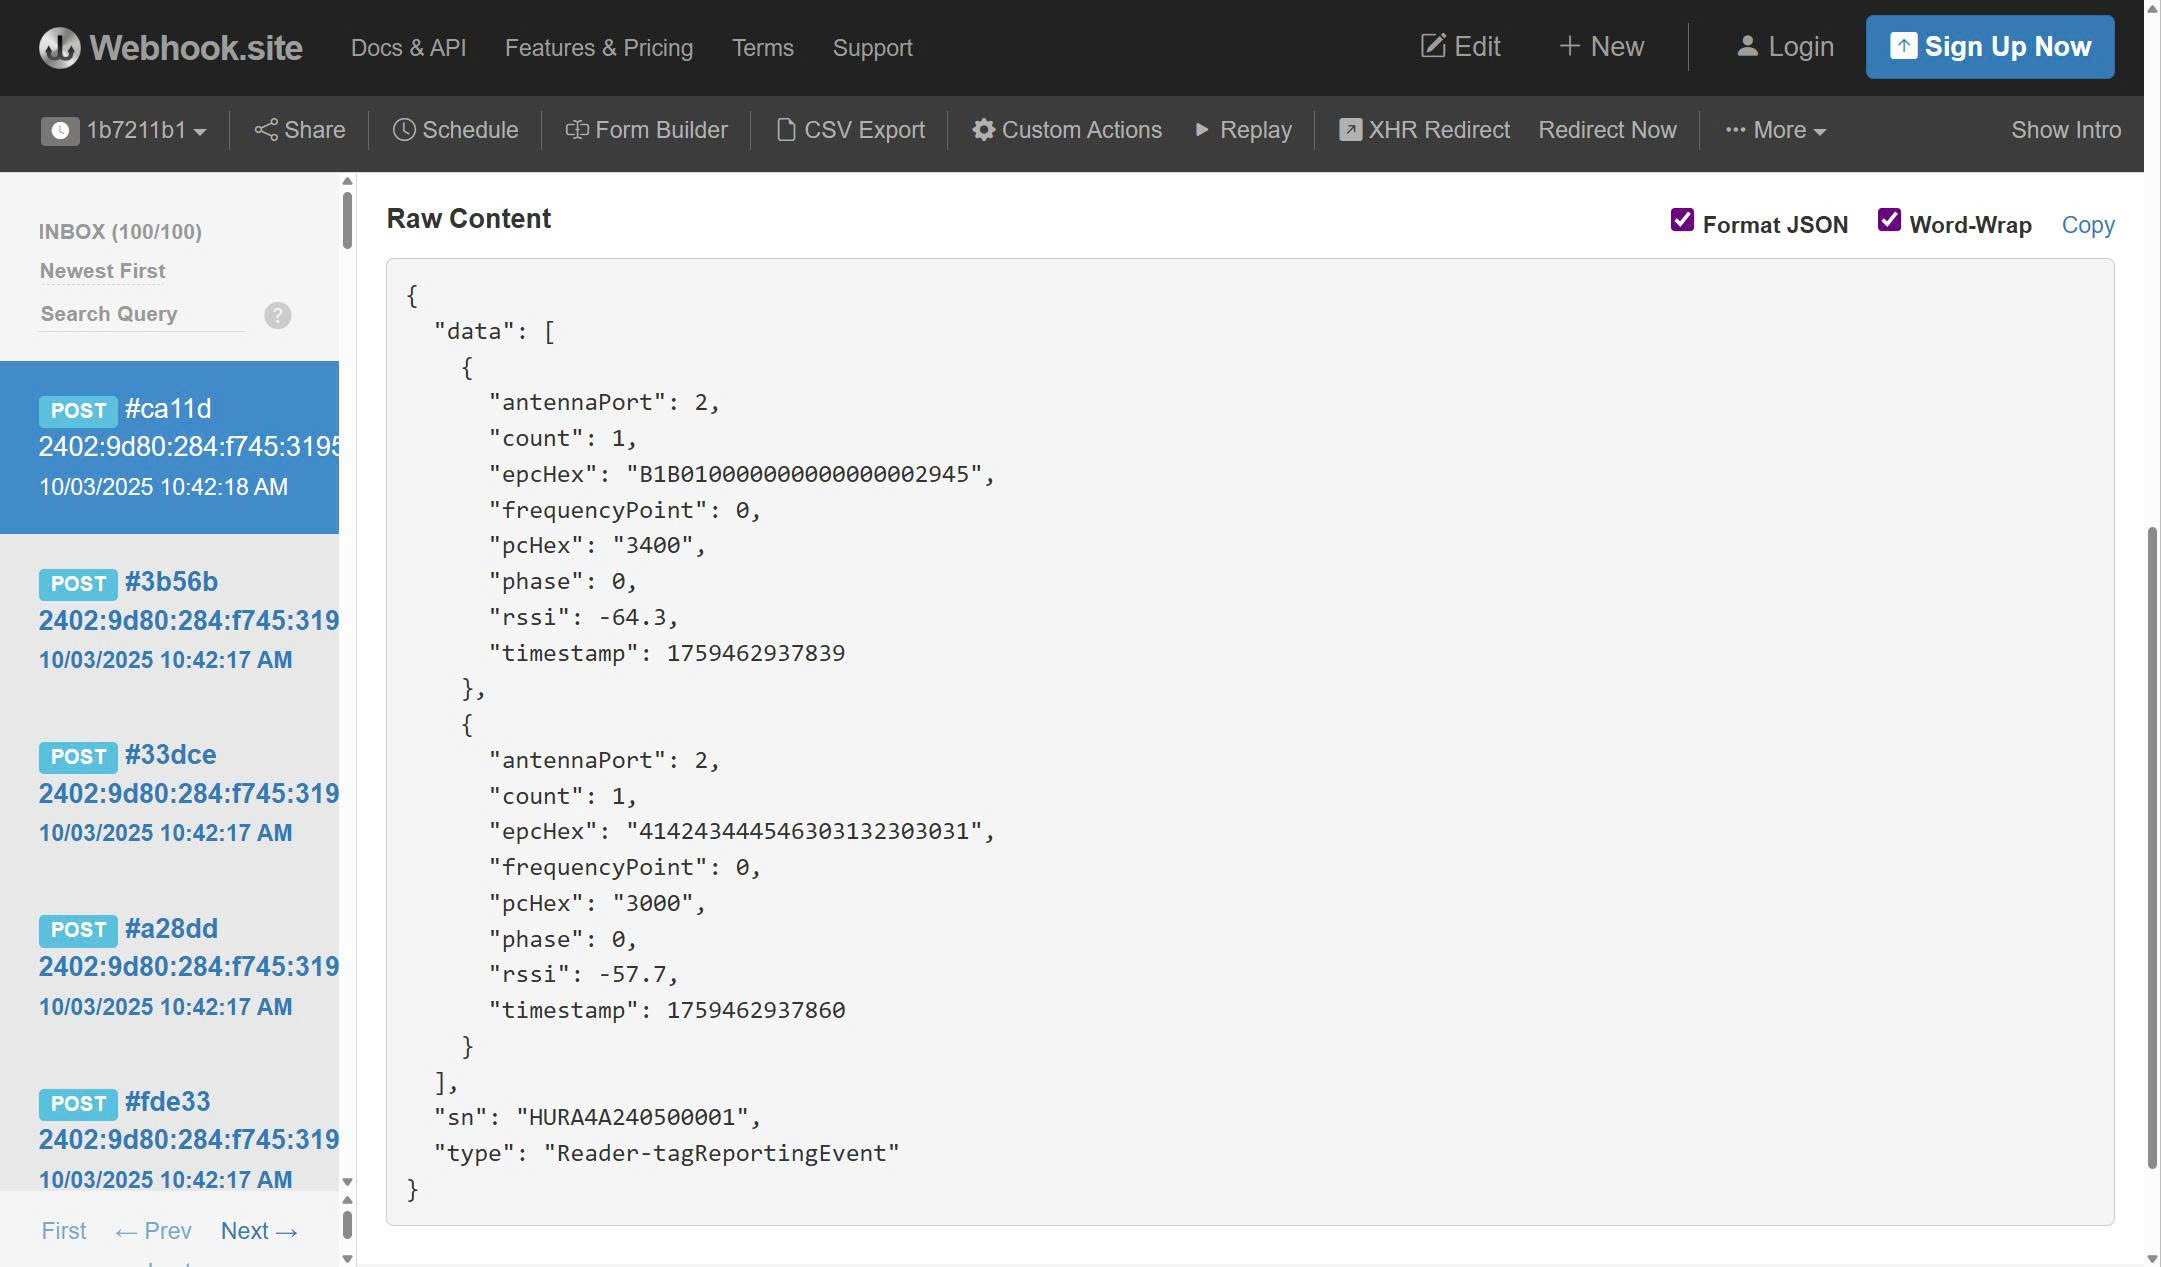Open Form Builder from the toolbar

(647, 130)
